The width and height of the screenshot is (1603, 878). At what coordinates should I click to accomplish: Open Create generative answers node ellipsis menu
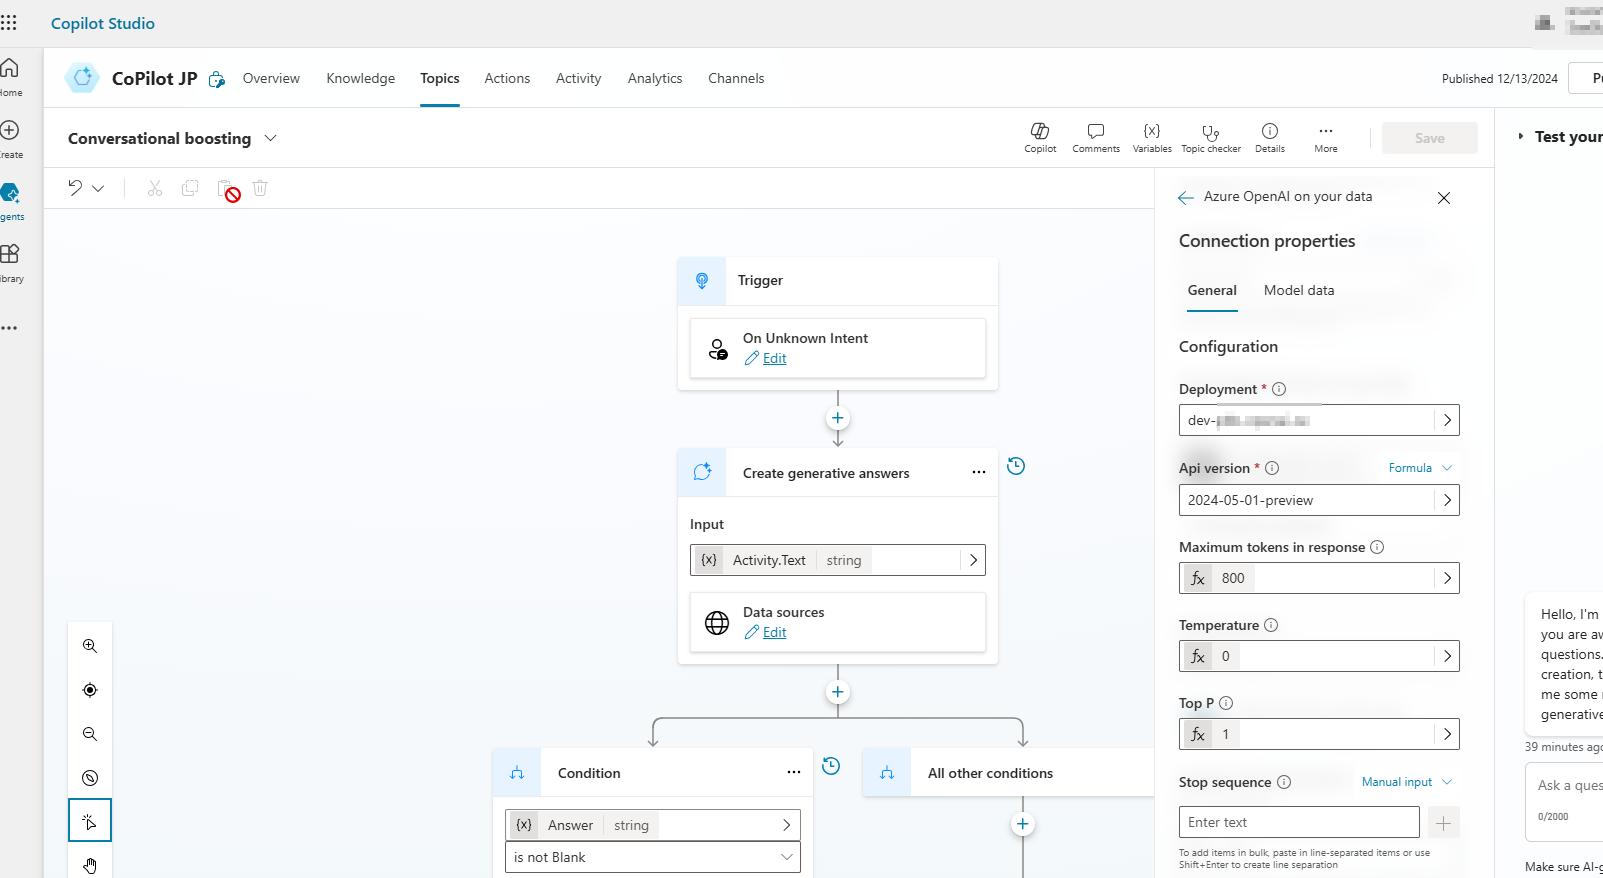[979, 473]
